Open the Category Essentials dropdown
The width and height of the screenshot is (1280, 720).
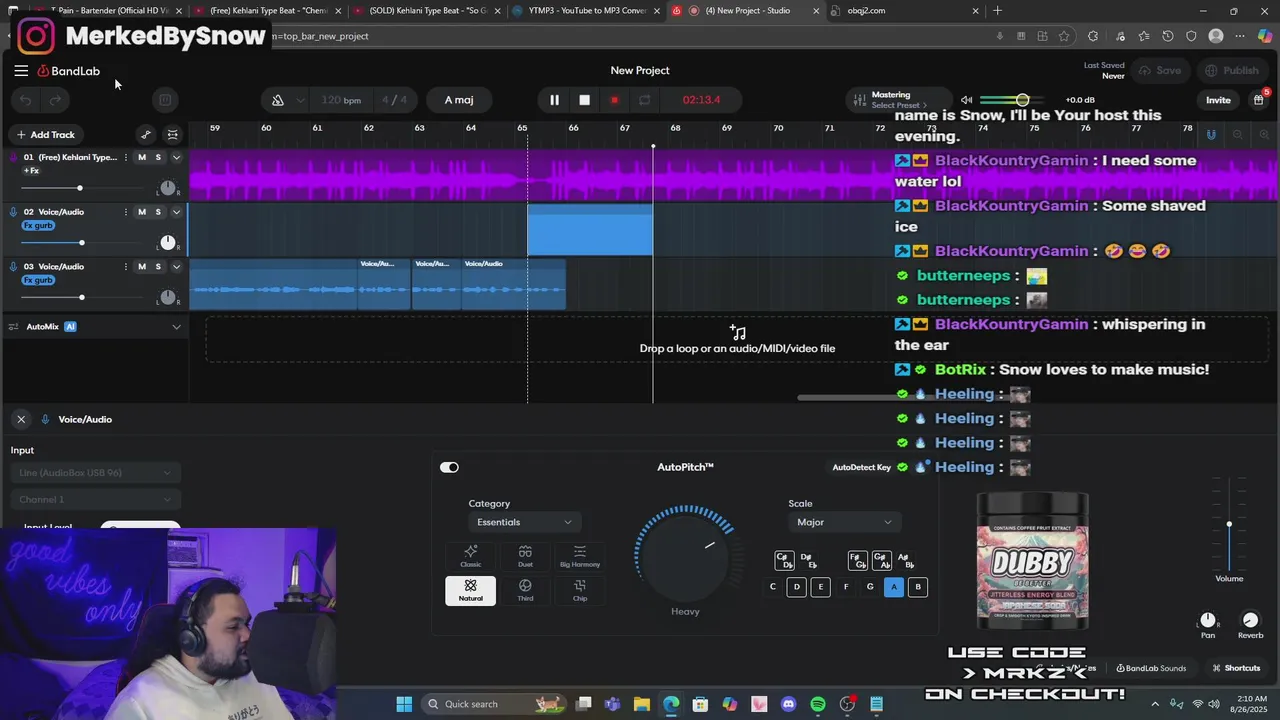(x=524, y=522)
